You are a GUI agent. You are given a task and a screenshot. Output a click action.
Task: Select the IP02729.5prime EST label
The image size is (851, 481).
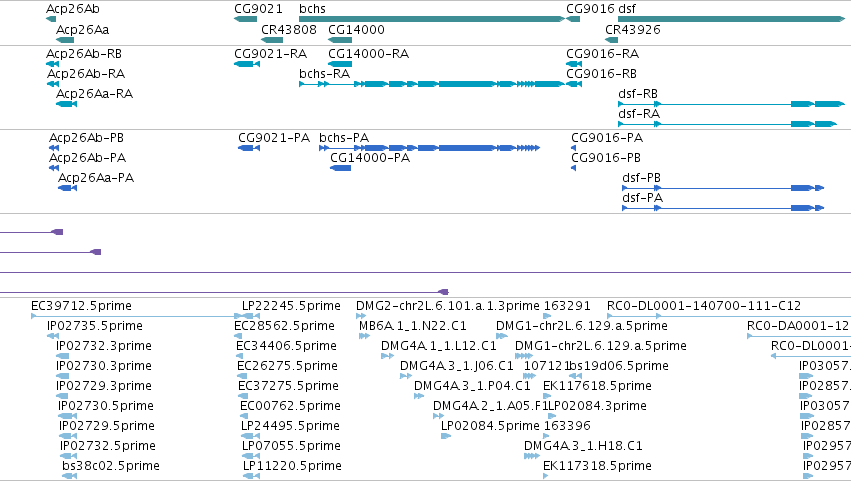(x=107, y=426)
